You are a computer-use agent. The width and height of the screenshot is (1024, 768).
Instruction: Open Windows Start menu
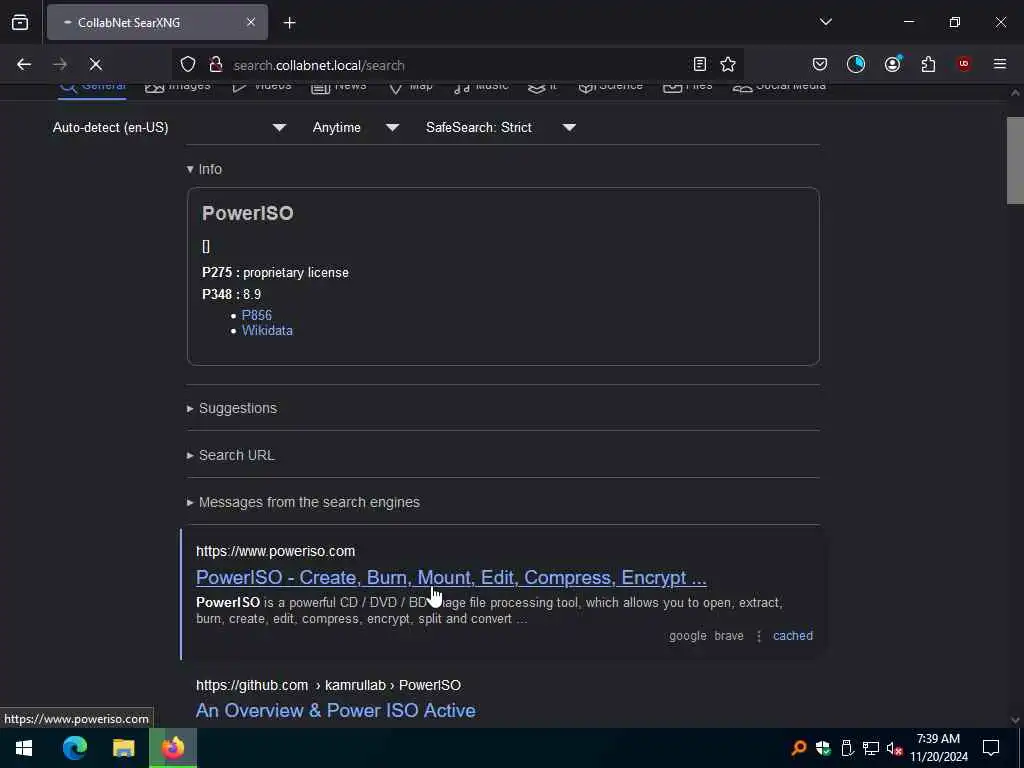point(24,748)
